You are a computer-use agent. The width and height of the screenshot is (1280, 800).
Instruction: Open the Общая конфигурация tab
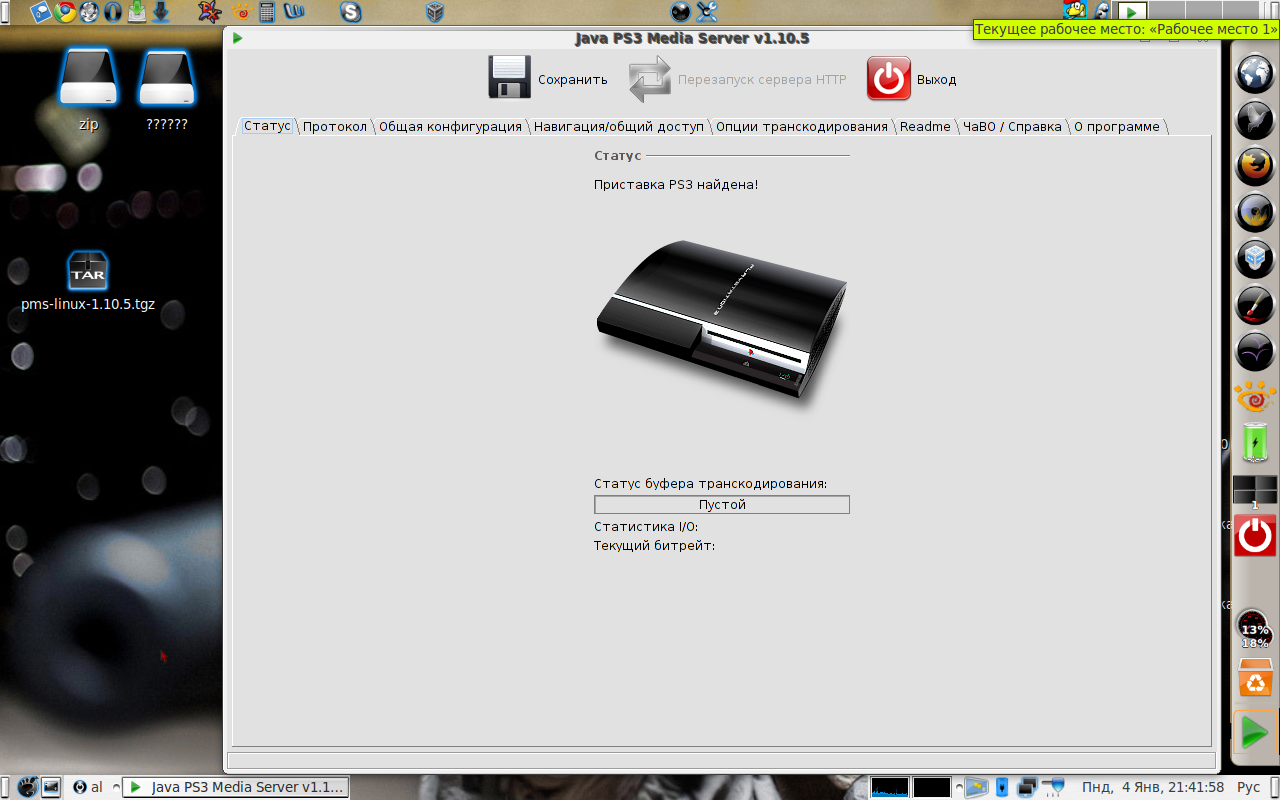[x=450, y=127]
